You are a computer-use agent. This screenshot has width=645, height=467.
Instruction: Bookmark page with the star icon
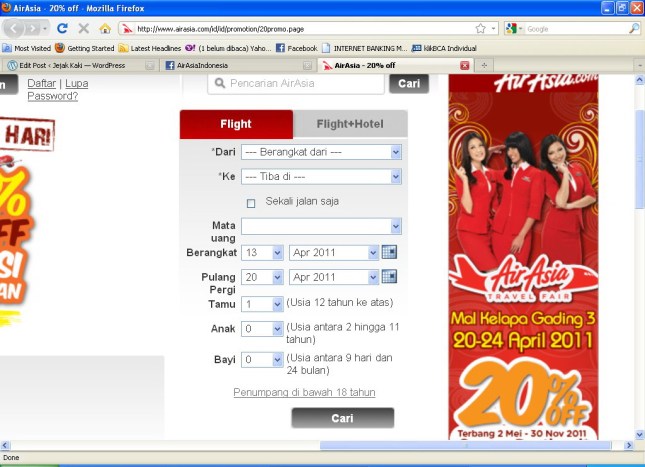pos(481,29)
